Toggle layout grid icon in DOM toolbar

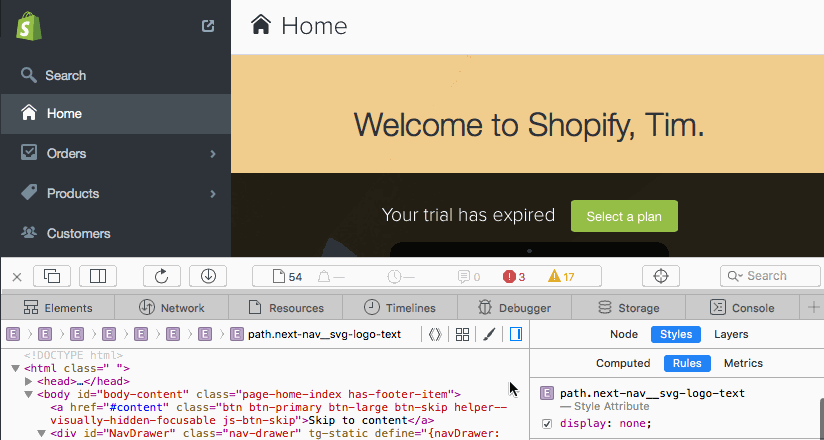(x=462, y=334)
